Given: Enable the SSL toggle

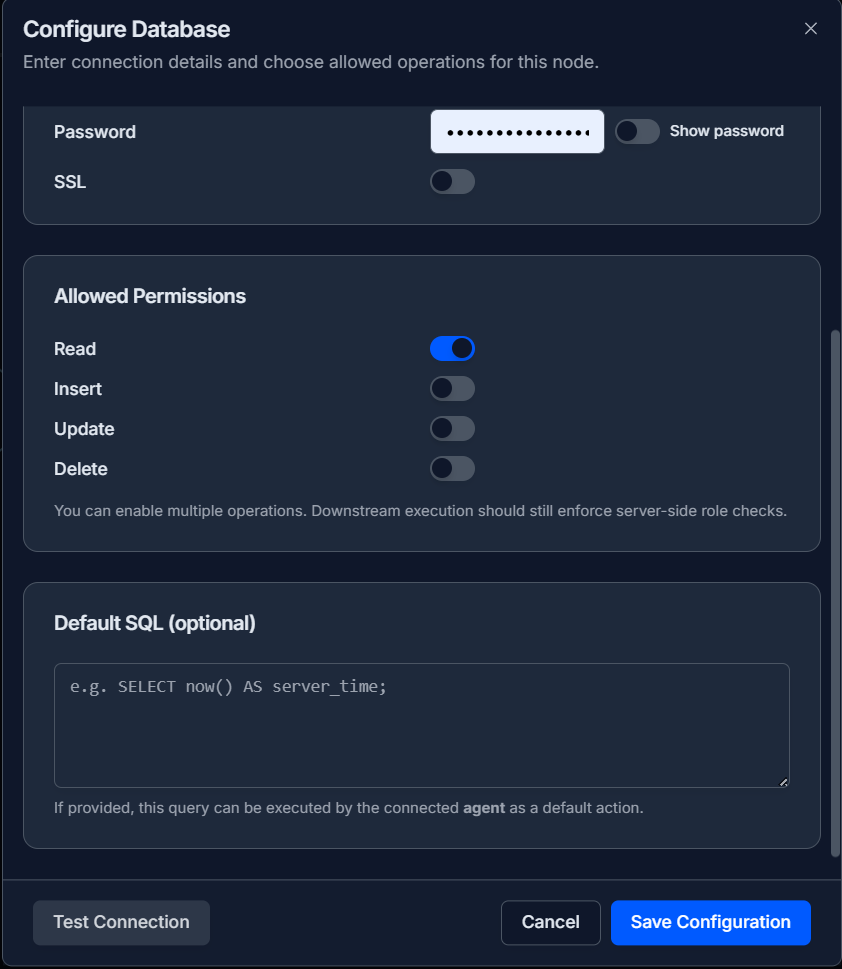Looking at the screenshot, I should tap(452, 181).
